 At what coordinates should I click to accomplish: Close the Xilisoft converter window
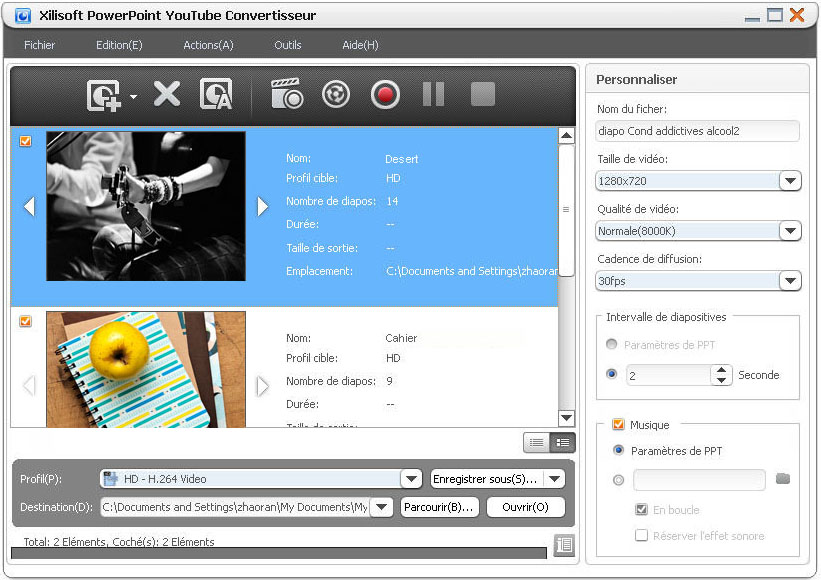797,15
